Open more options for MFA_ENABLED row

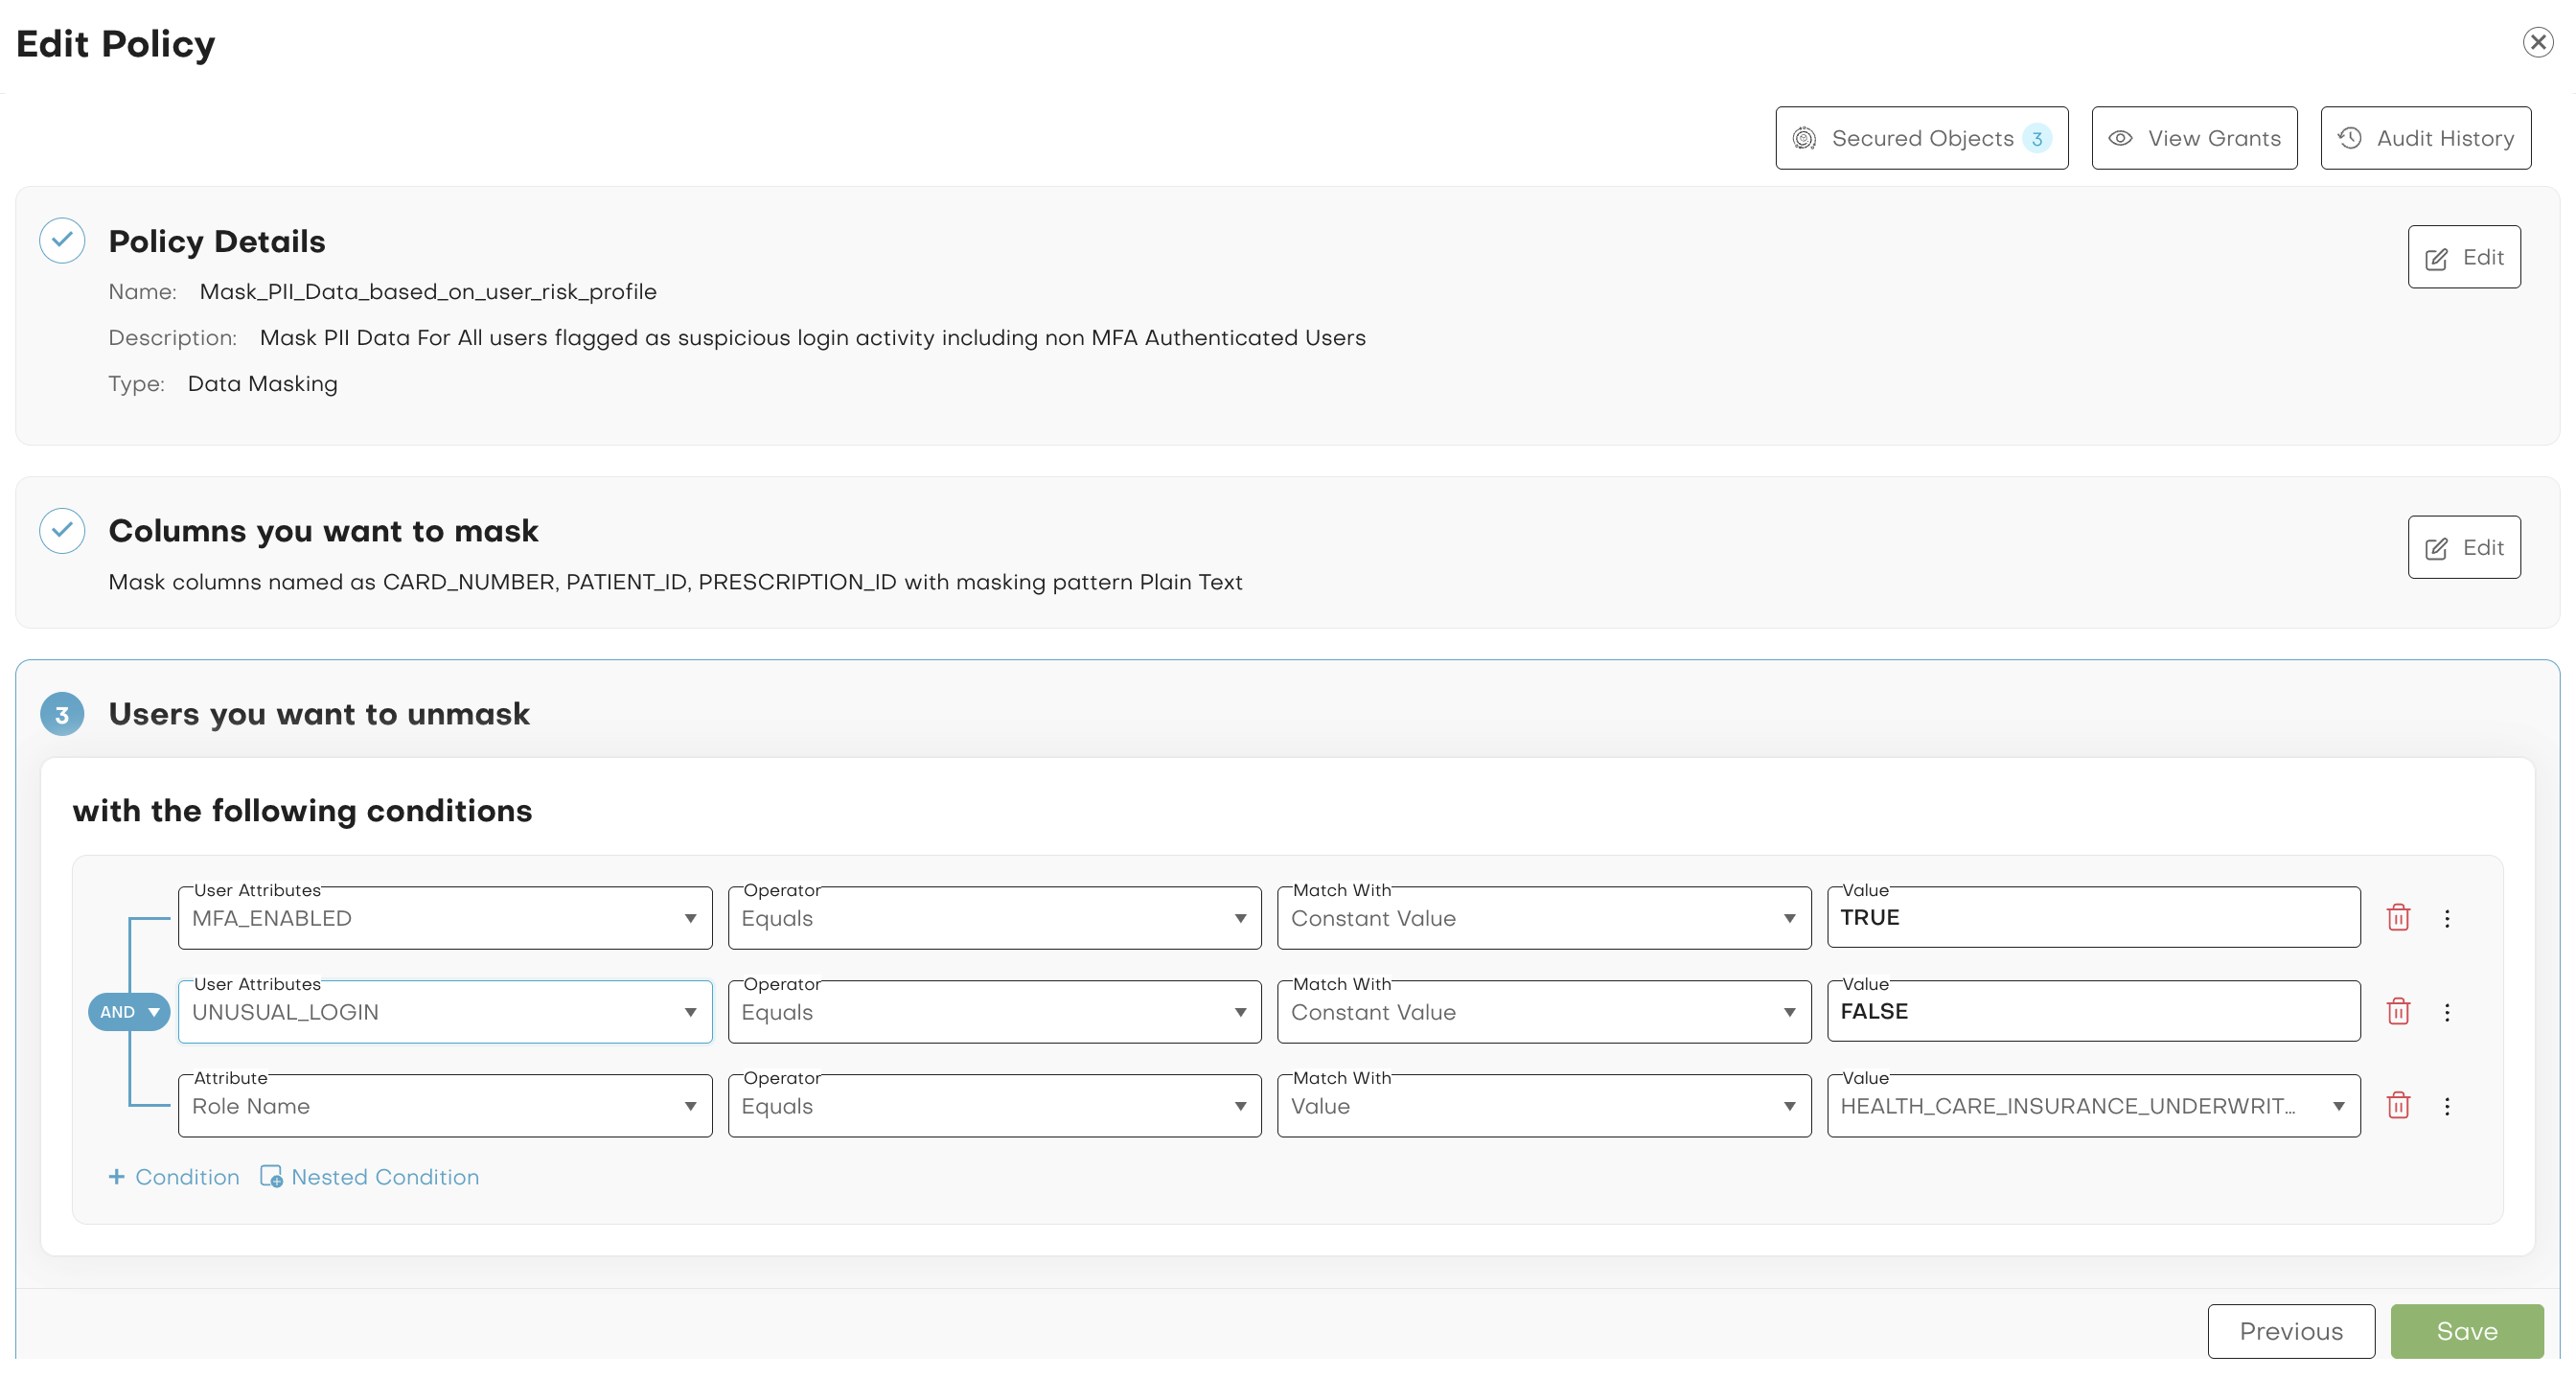2446,918
